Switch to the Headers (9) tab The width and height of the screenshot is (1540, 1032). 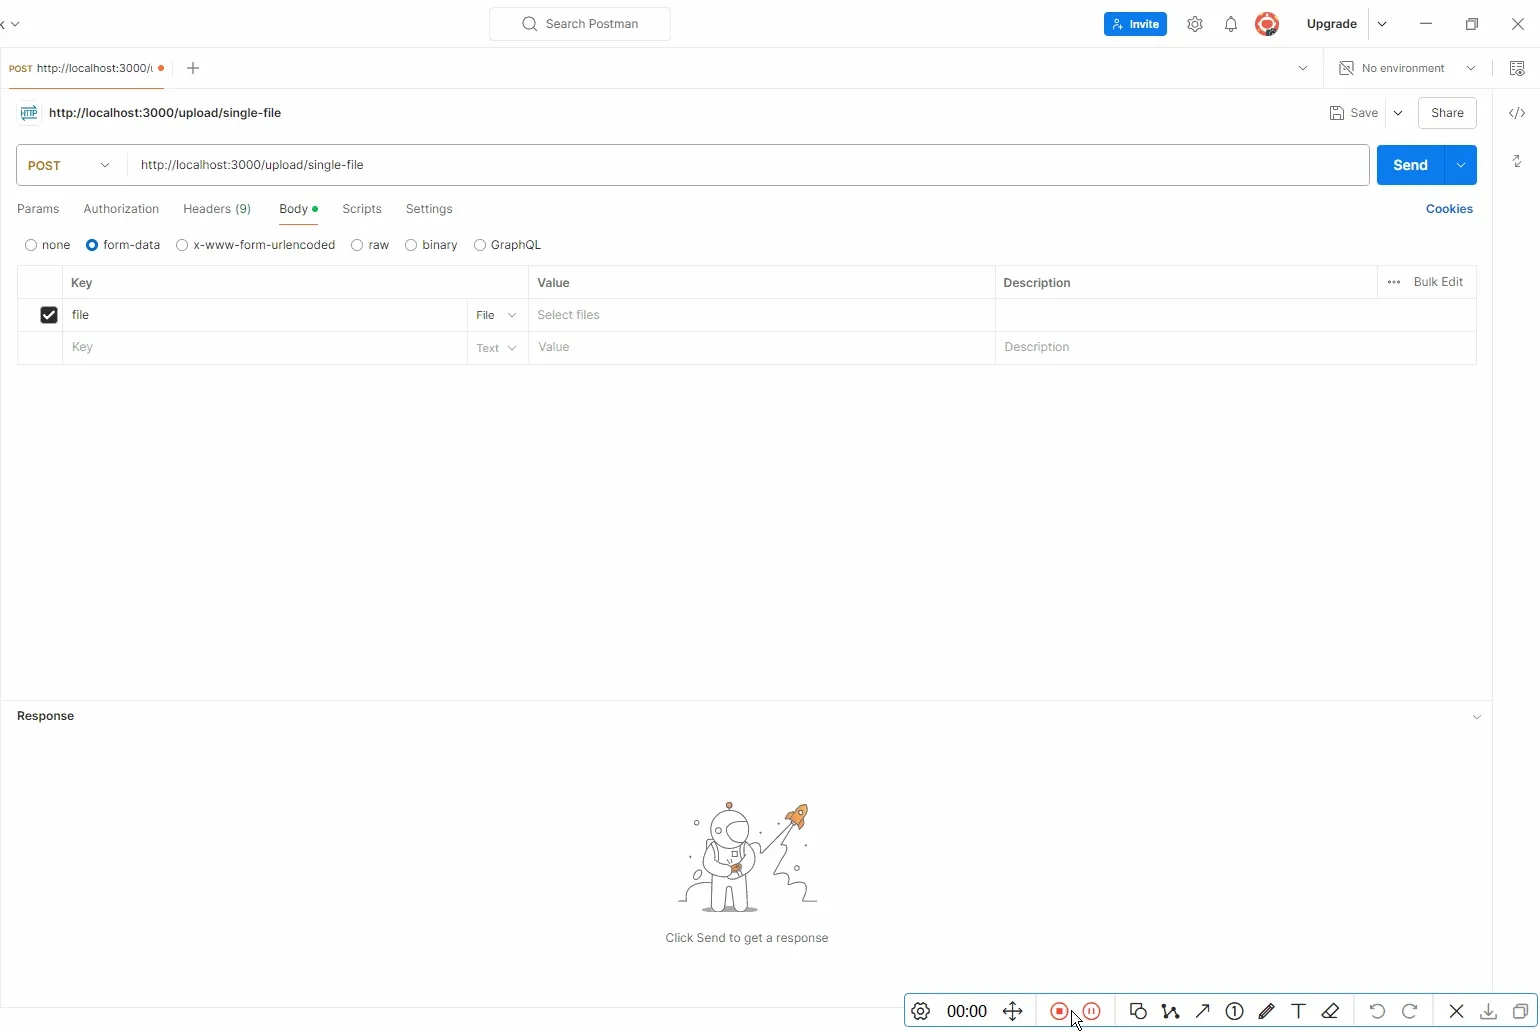pyautogui.click(x=217, y=209)
